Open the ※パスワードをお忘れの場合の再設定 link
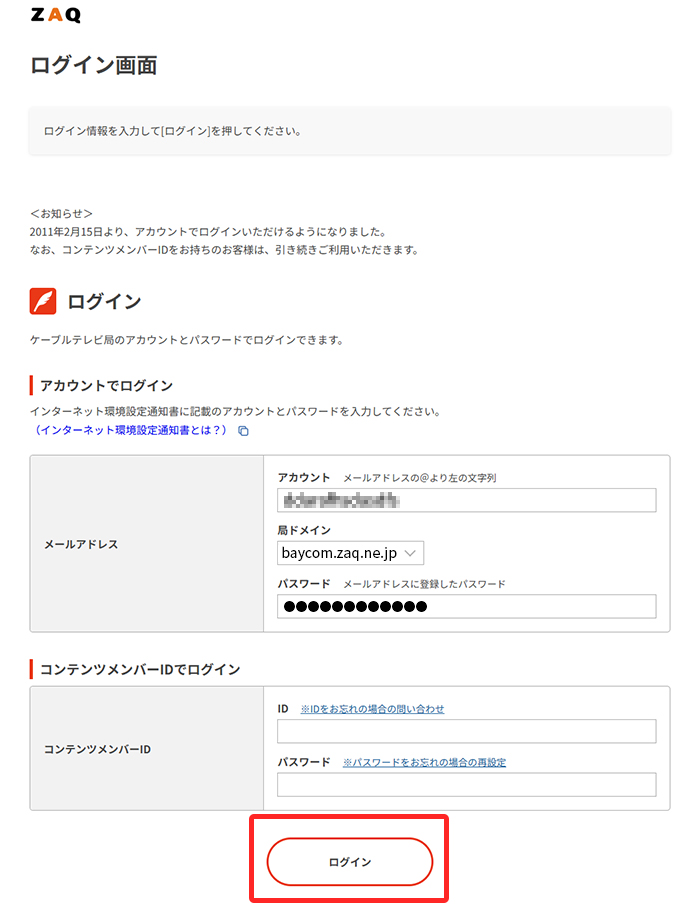The height and width of the screenshot is (910, 700). pos(424,762)
